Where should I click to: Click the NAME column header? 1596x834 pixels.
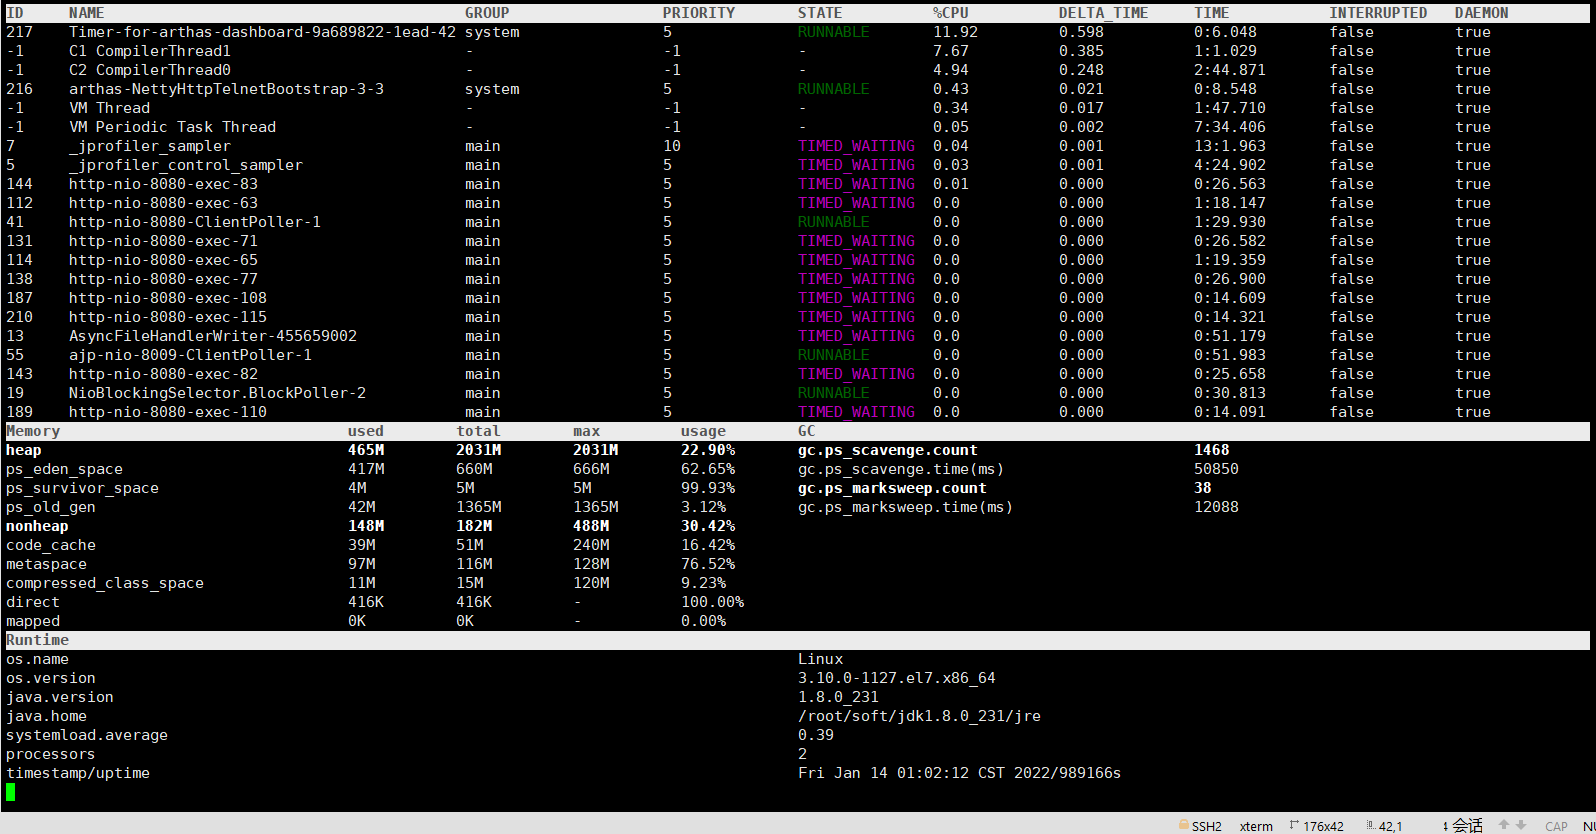[x=87, y=13]
